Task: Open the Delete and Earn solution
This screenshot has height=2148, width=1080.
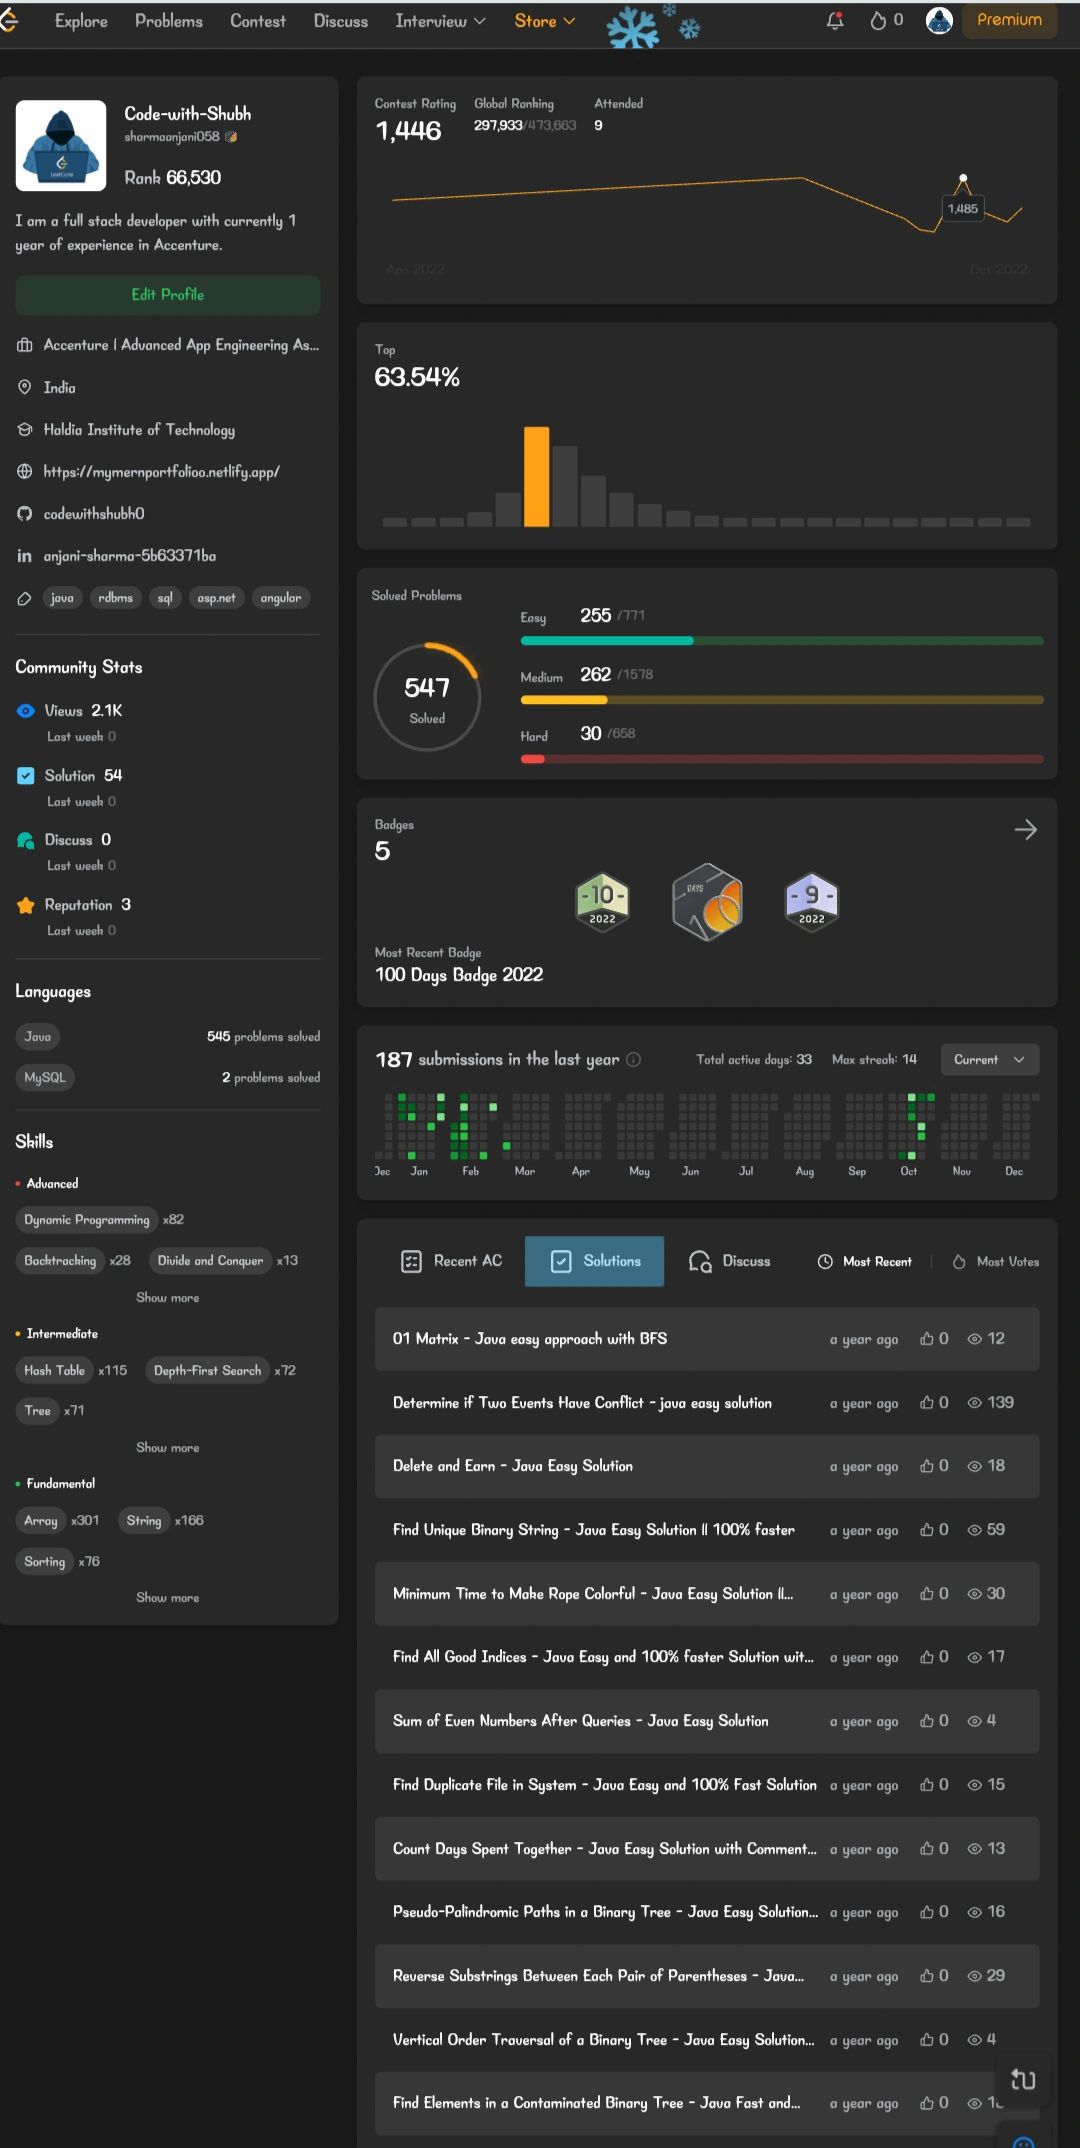Action: (x=707, y=1467)
